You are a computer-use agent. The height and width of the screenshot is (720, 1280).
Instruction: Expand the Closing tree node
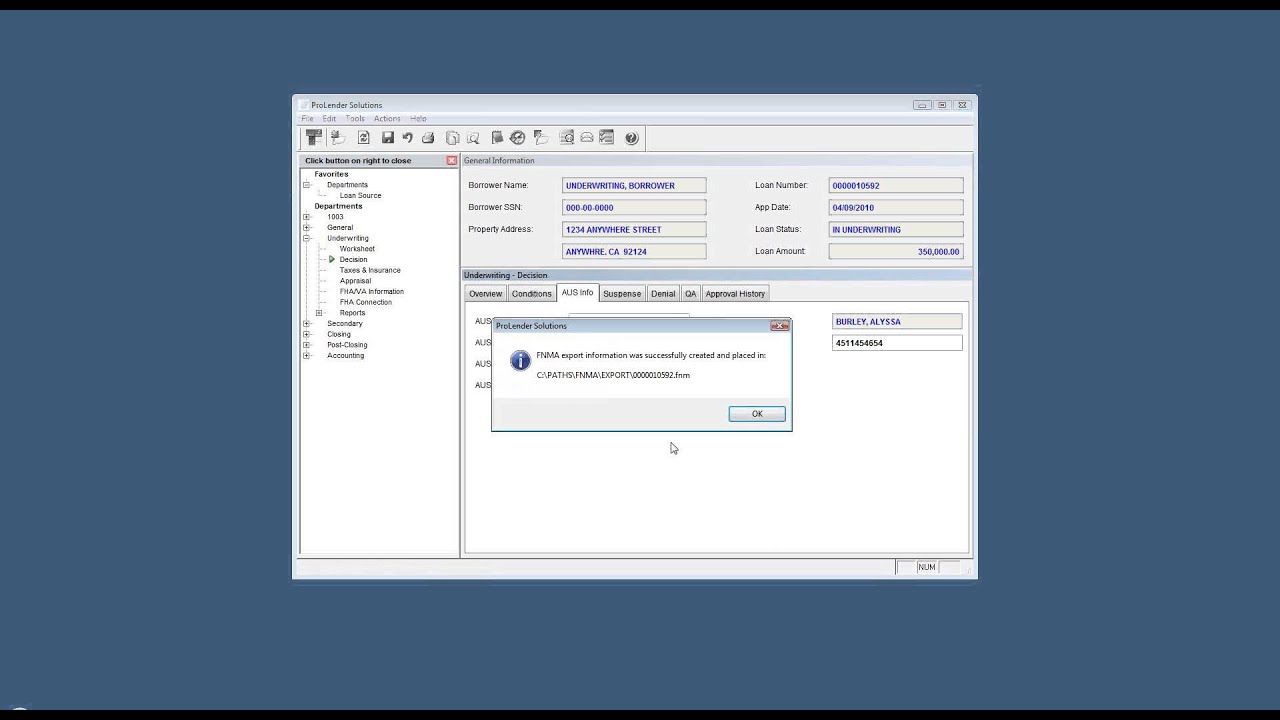[x=307, y=334]
